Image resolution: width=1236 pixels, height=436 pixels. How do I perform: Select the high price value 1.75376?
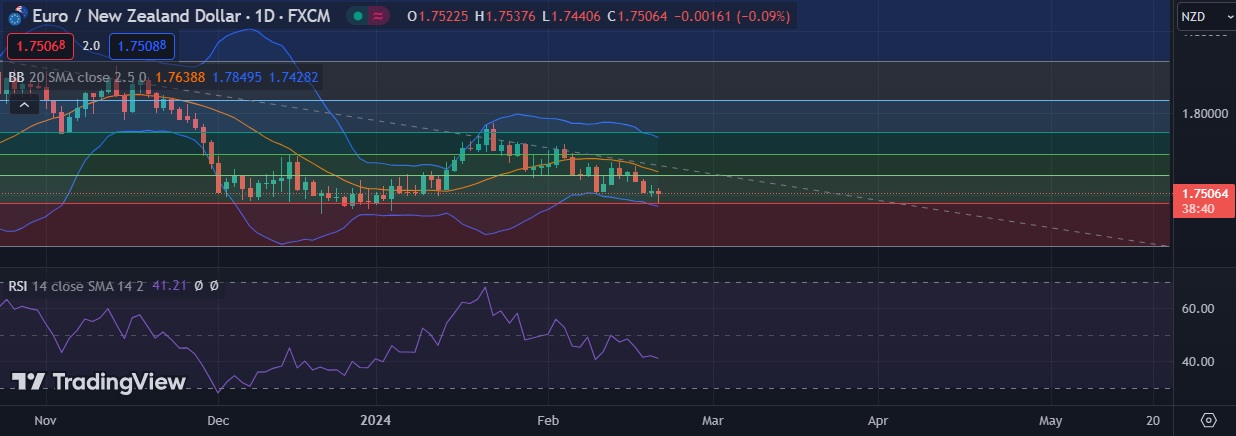512,16
